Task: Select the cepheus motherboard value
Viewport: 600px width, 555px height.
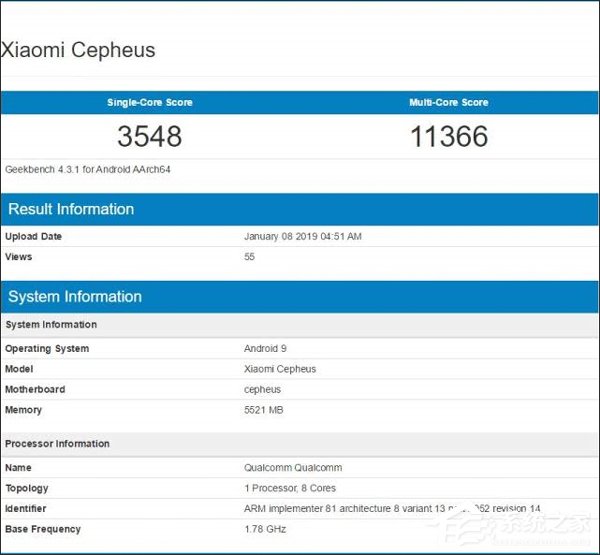Action: 262,390
